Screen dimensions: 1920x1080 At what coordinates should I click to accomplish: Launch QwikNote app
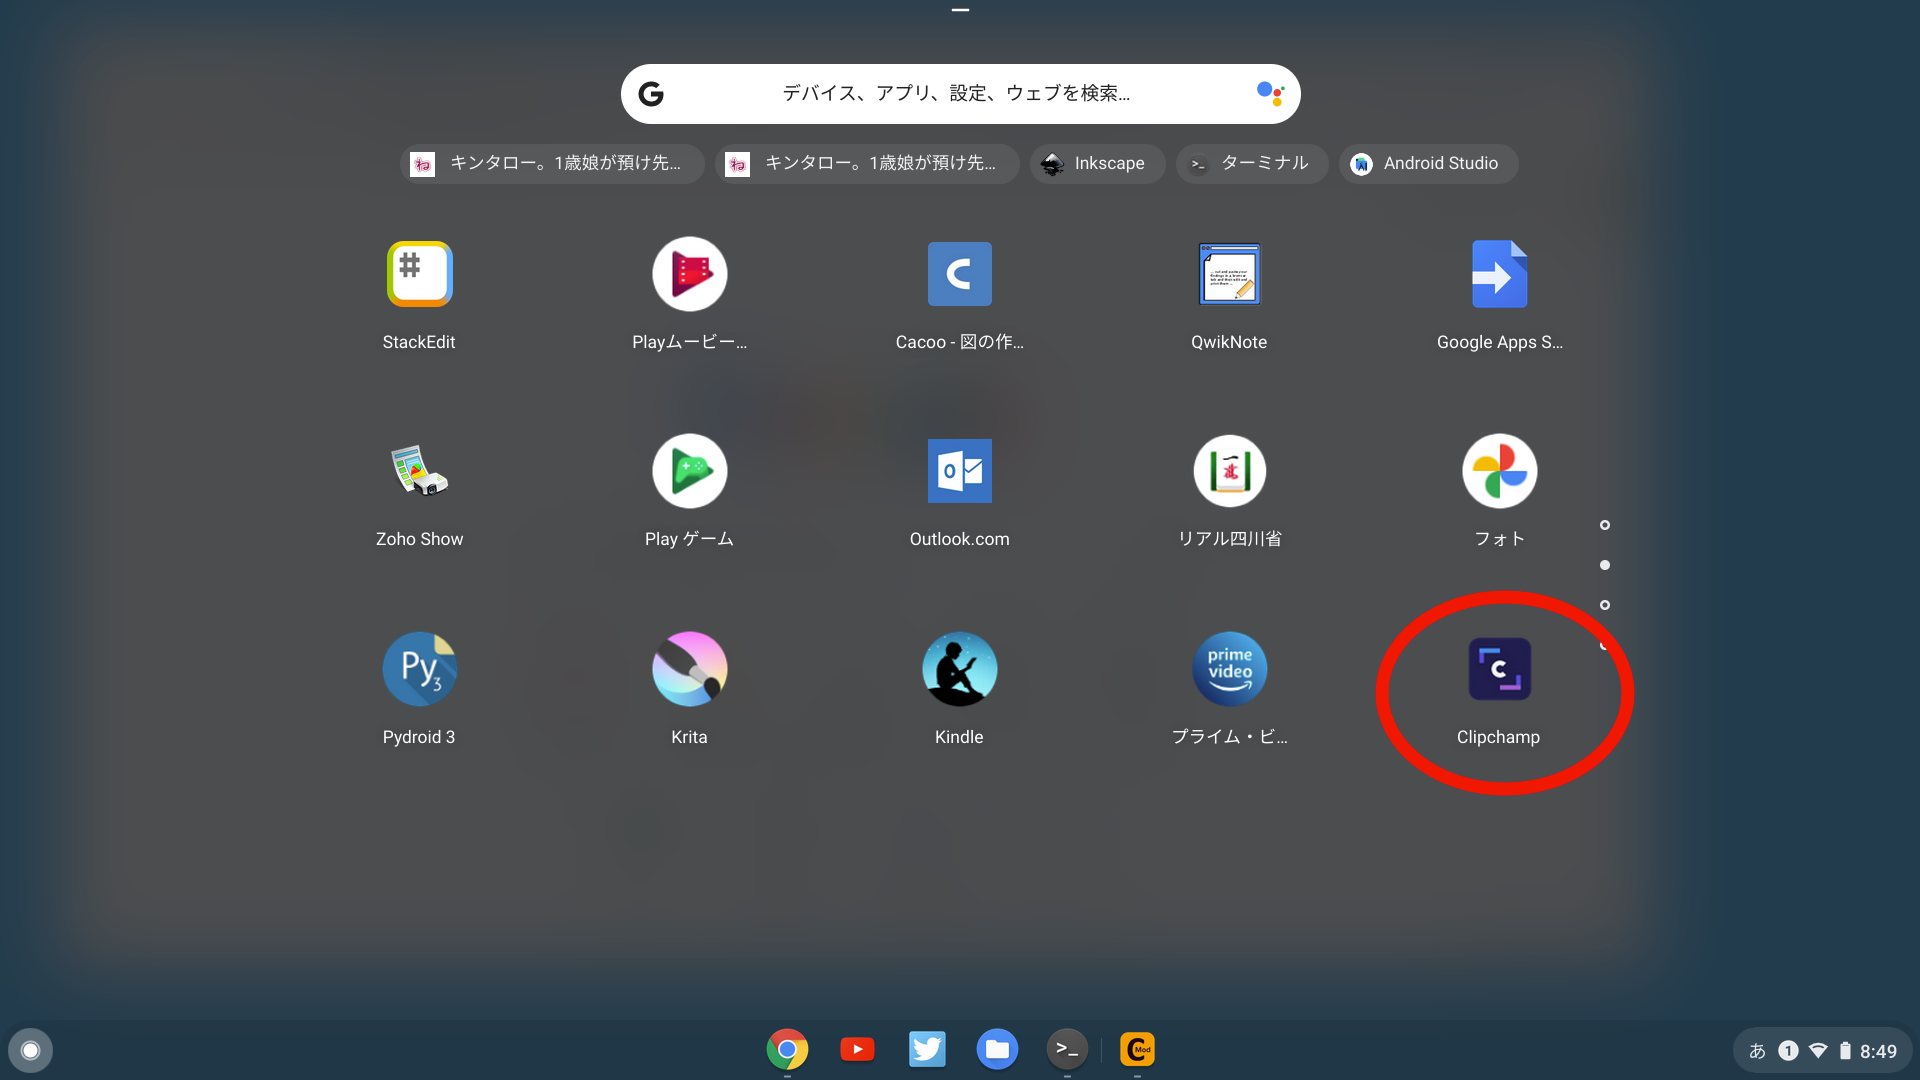tap(1229, 274)
